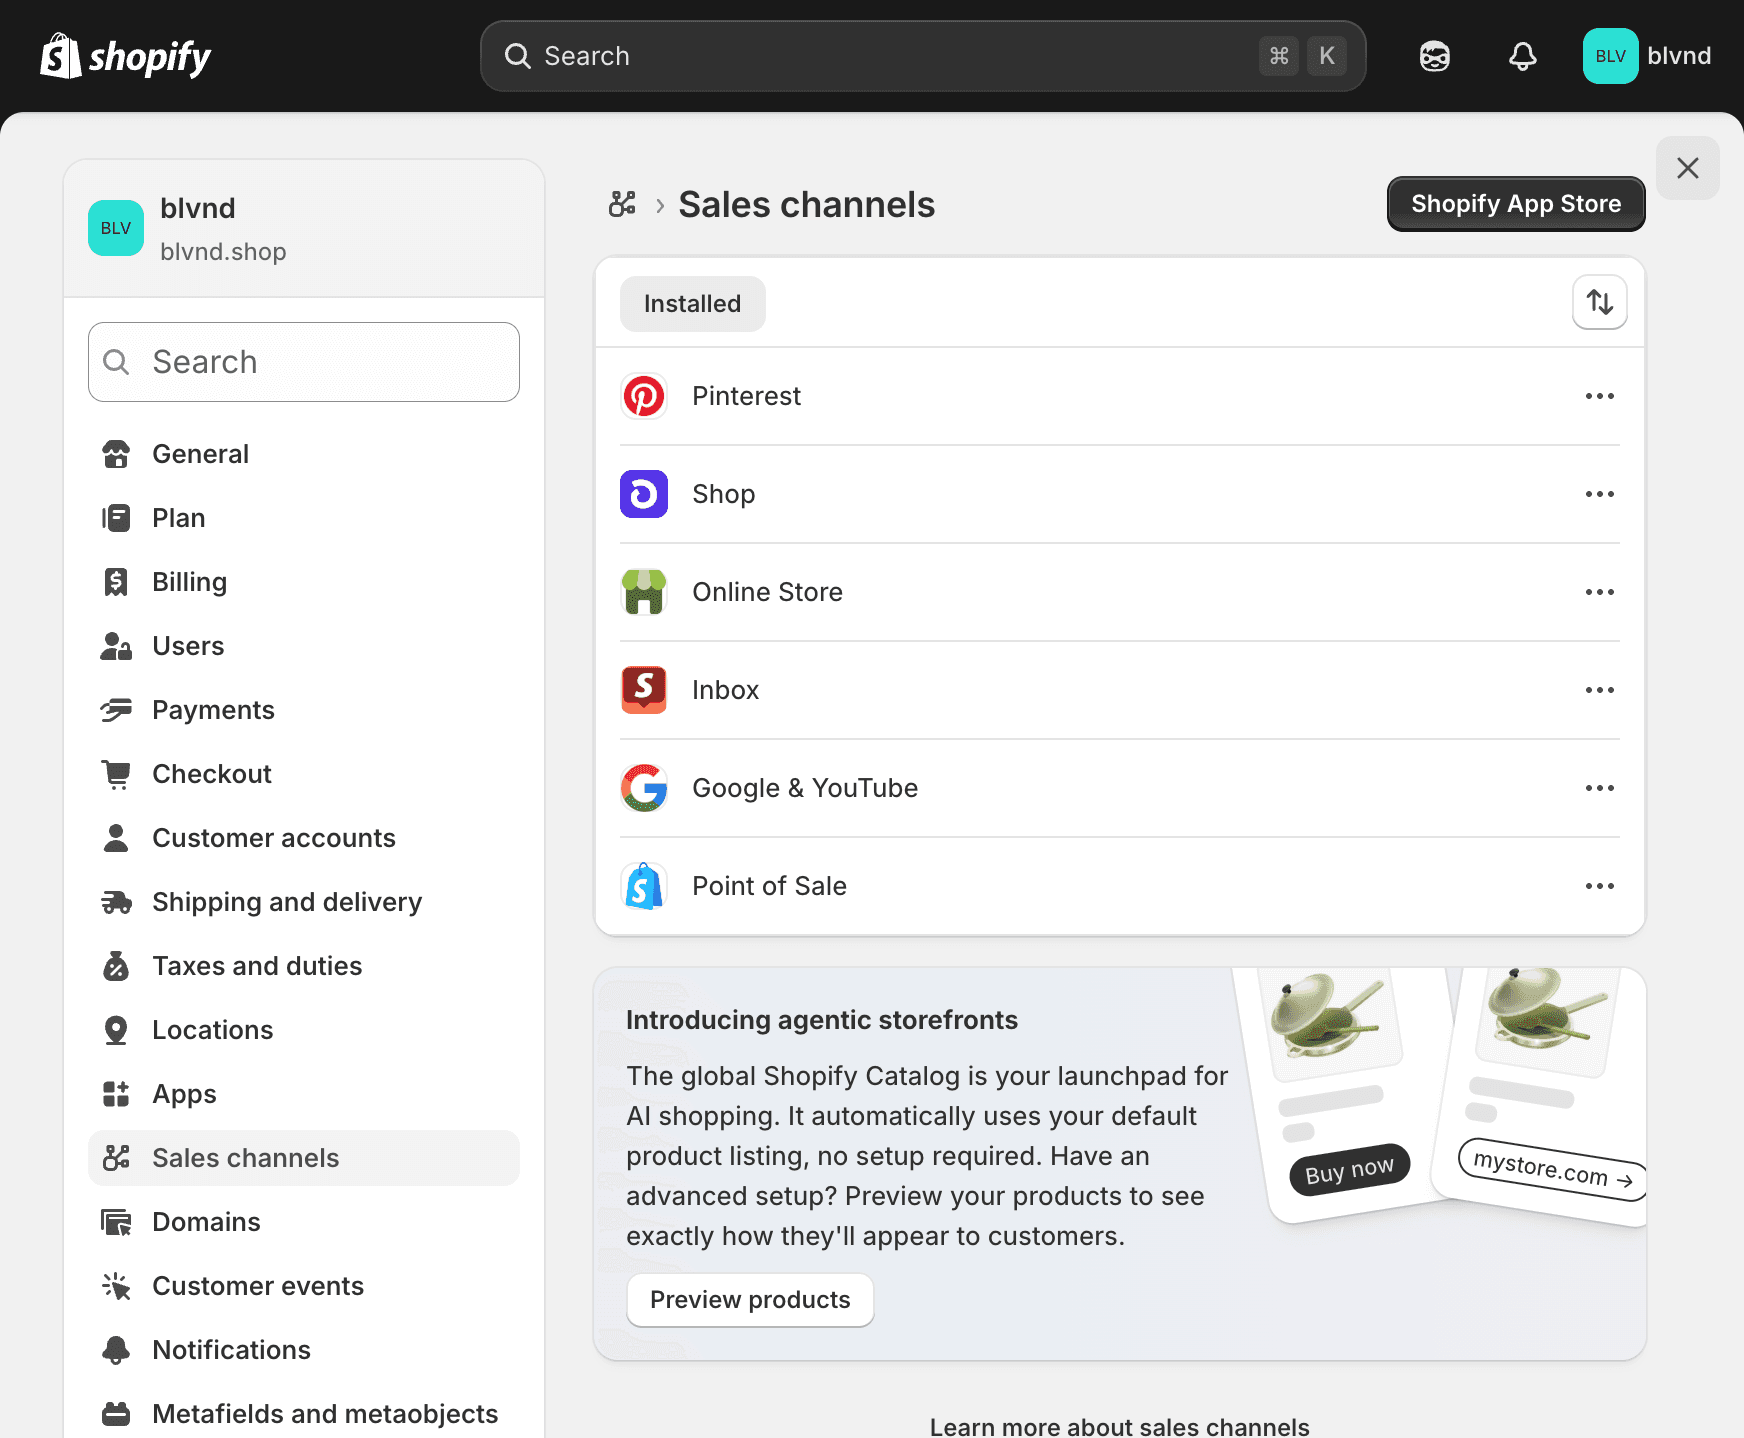Screen dimensions: 1744x1438
Task: Click the Plan settings icon
Action: coord(116,518)
